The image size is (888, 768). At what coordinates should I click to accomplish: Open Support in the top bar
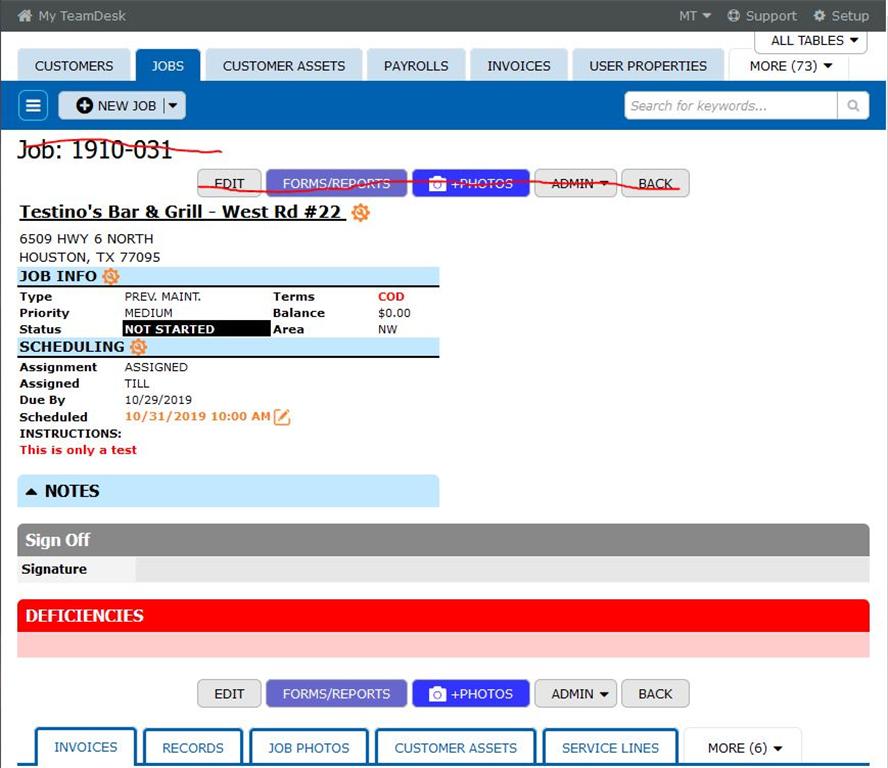pos(762,16)
